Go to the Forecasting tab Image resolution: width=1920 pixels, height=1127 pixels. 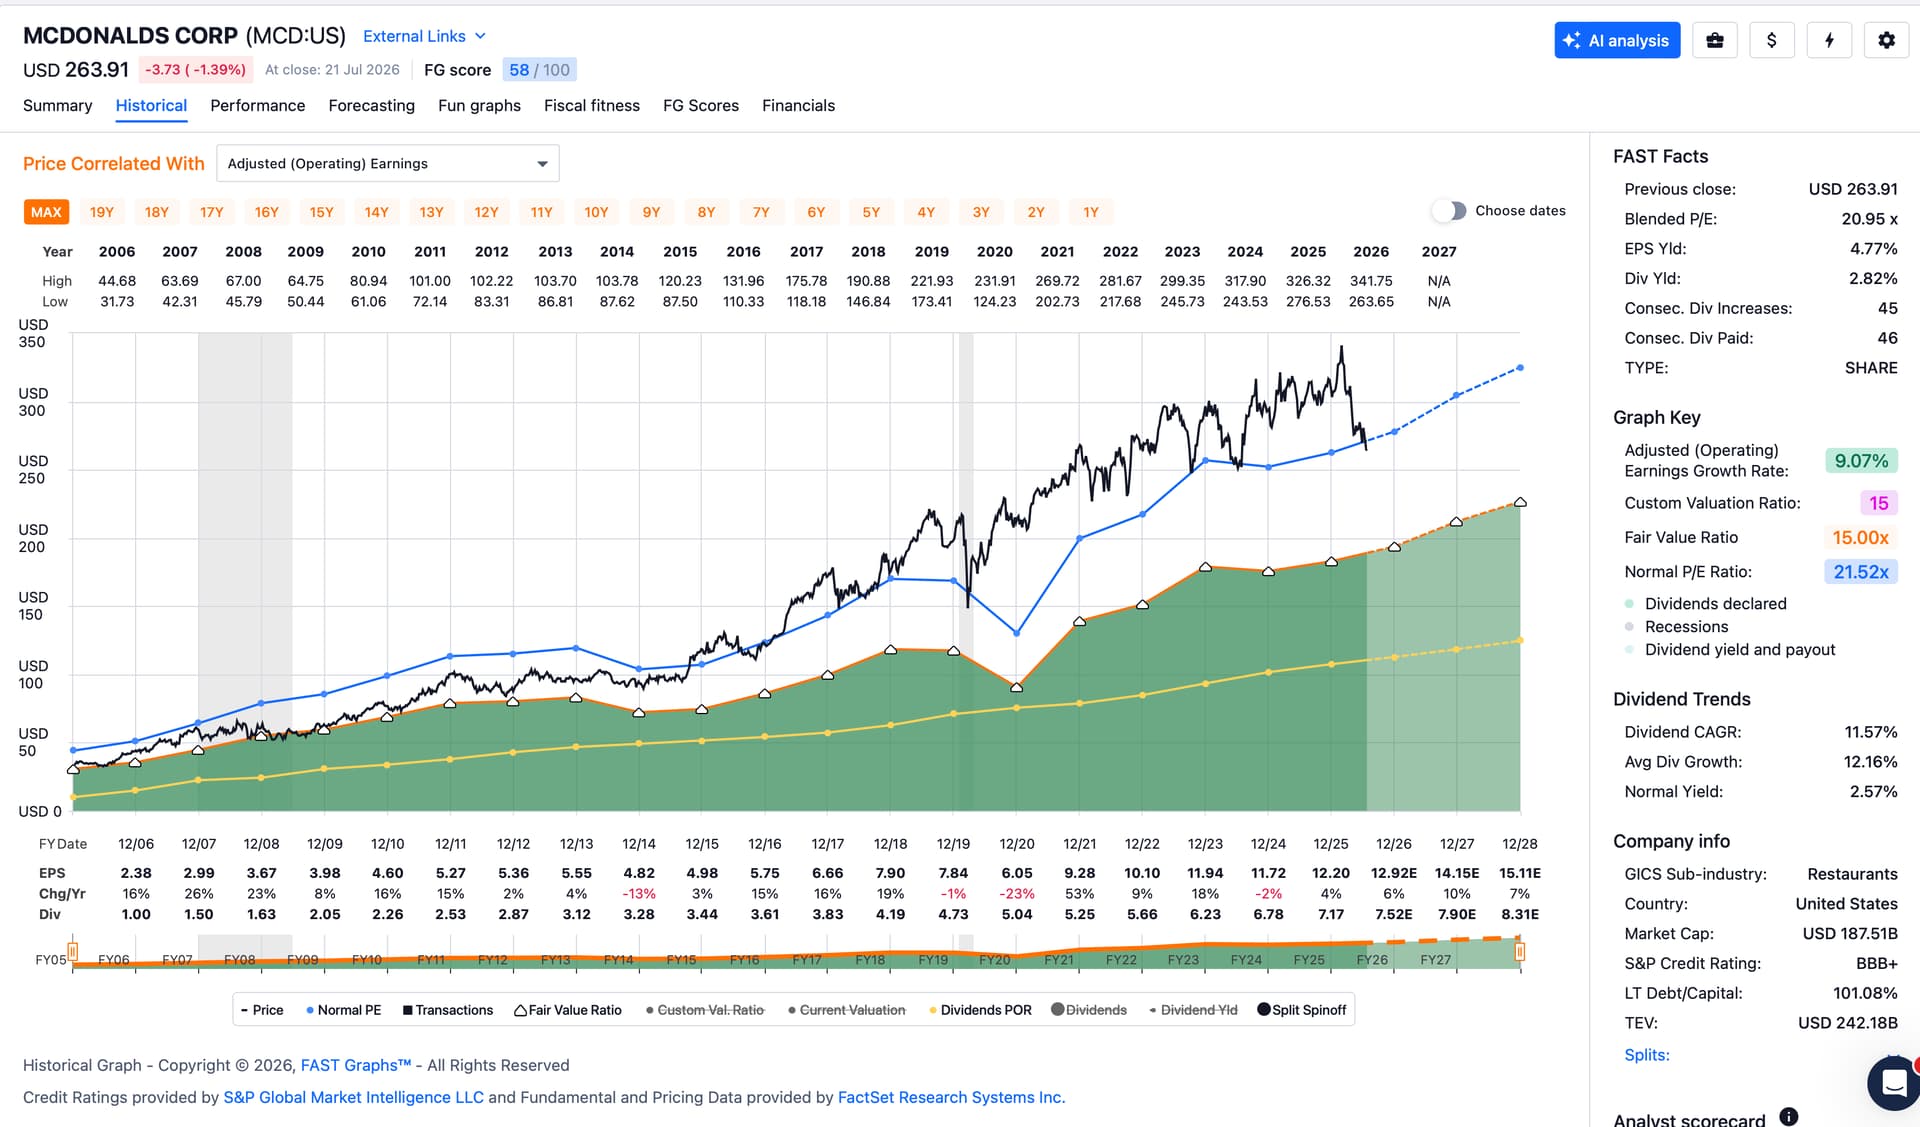[371, 106]
